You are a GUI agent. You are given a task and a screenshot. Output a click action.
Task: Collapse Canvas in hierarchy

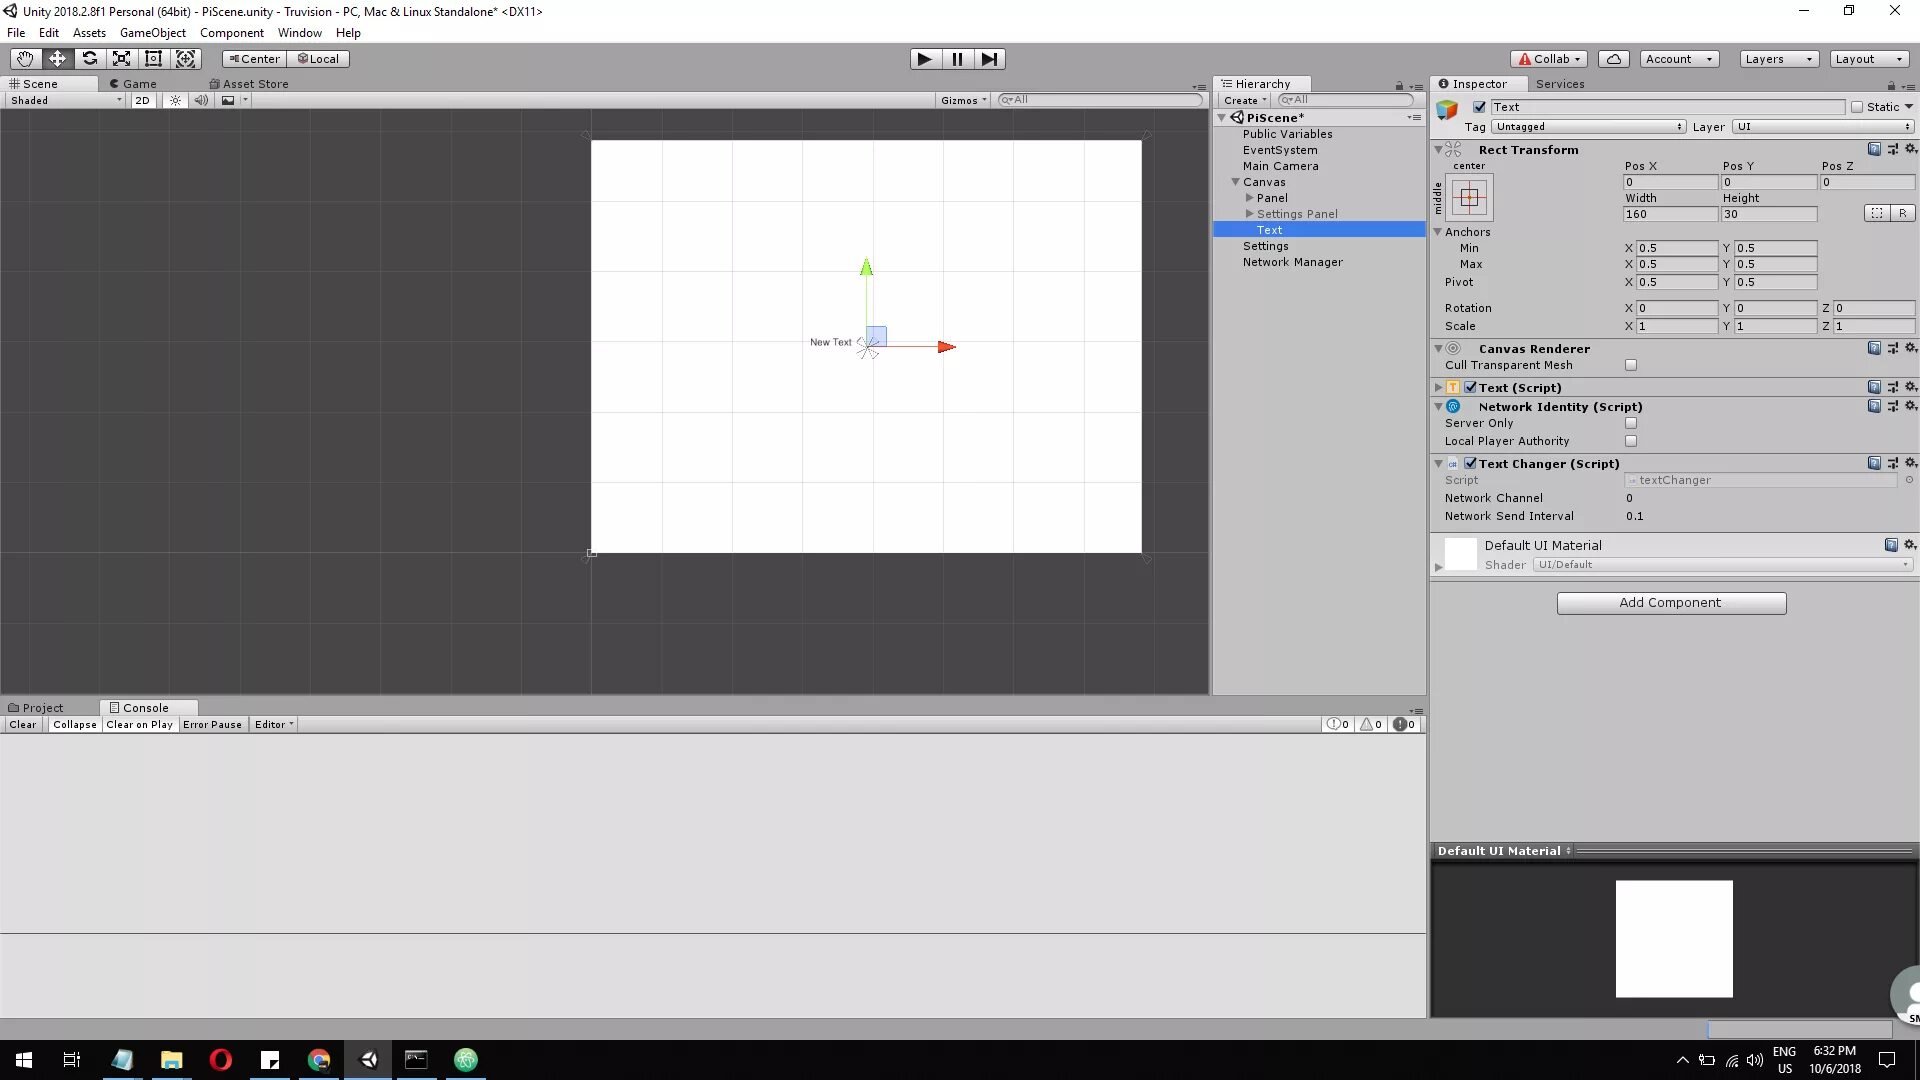click(1235, 182)
